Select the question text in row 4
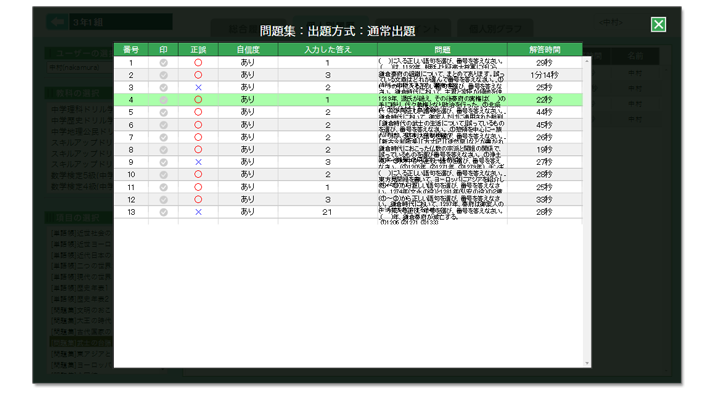The height and width of the screenshot is (394, 715). [x=442, y=100]
